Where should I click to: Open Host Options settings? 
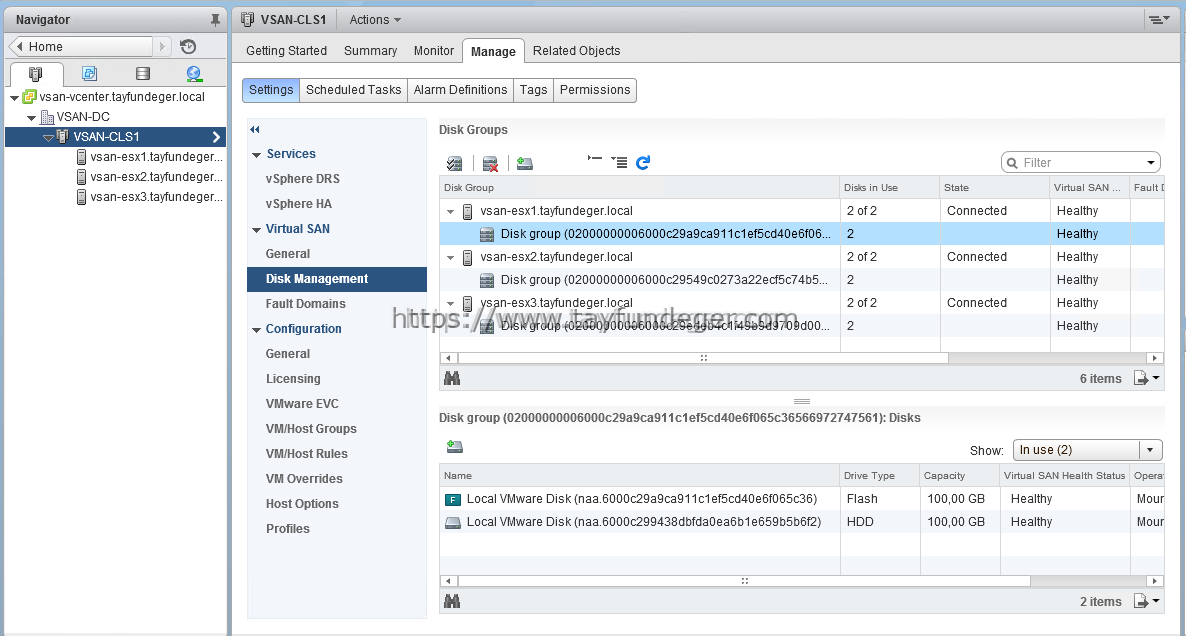[302, 503]
